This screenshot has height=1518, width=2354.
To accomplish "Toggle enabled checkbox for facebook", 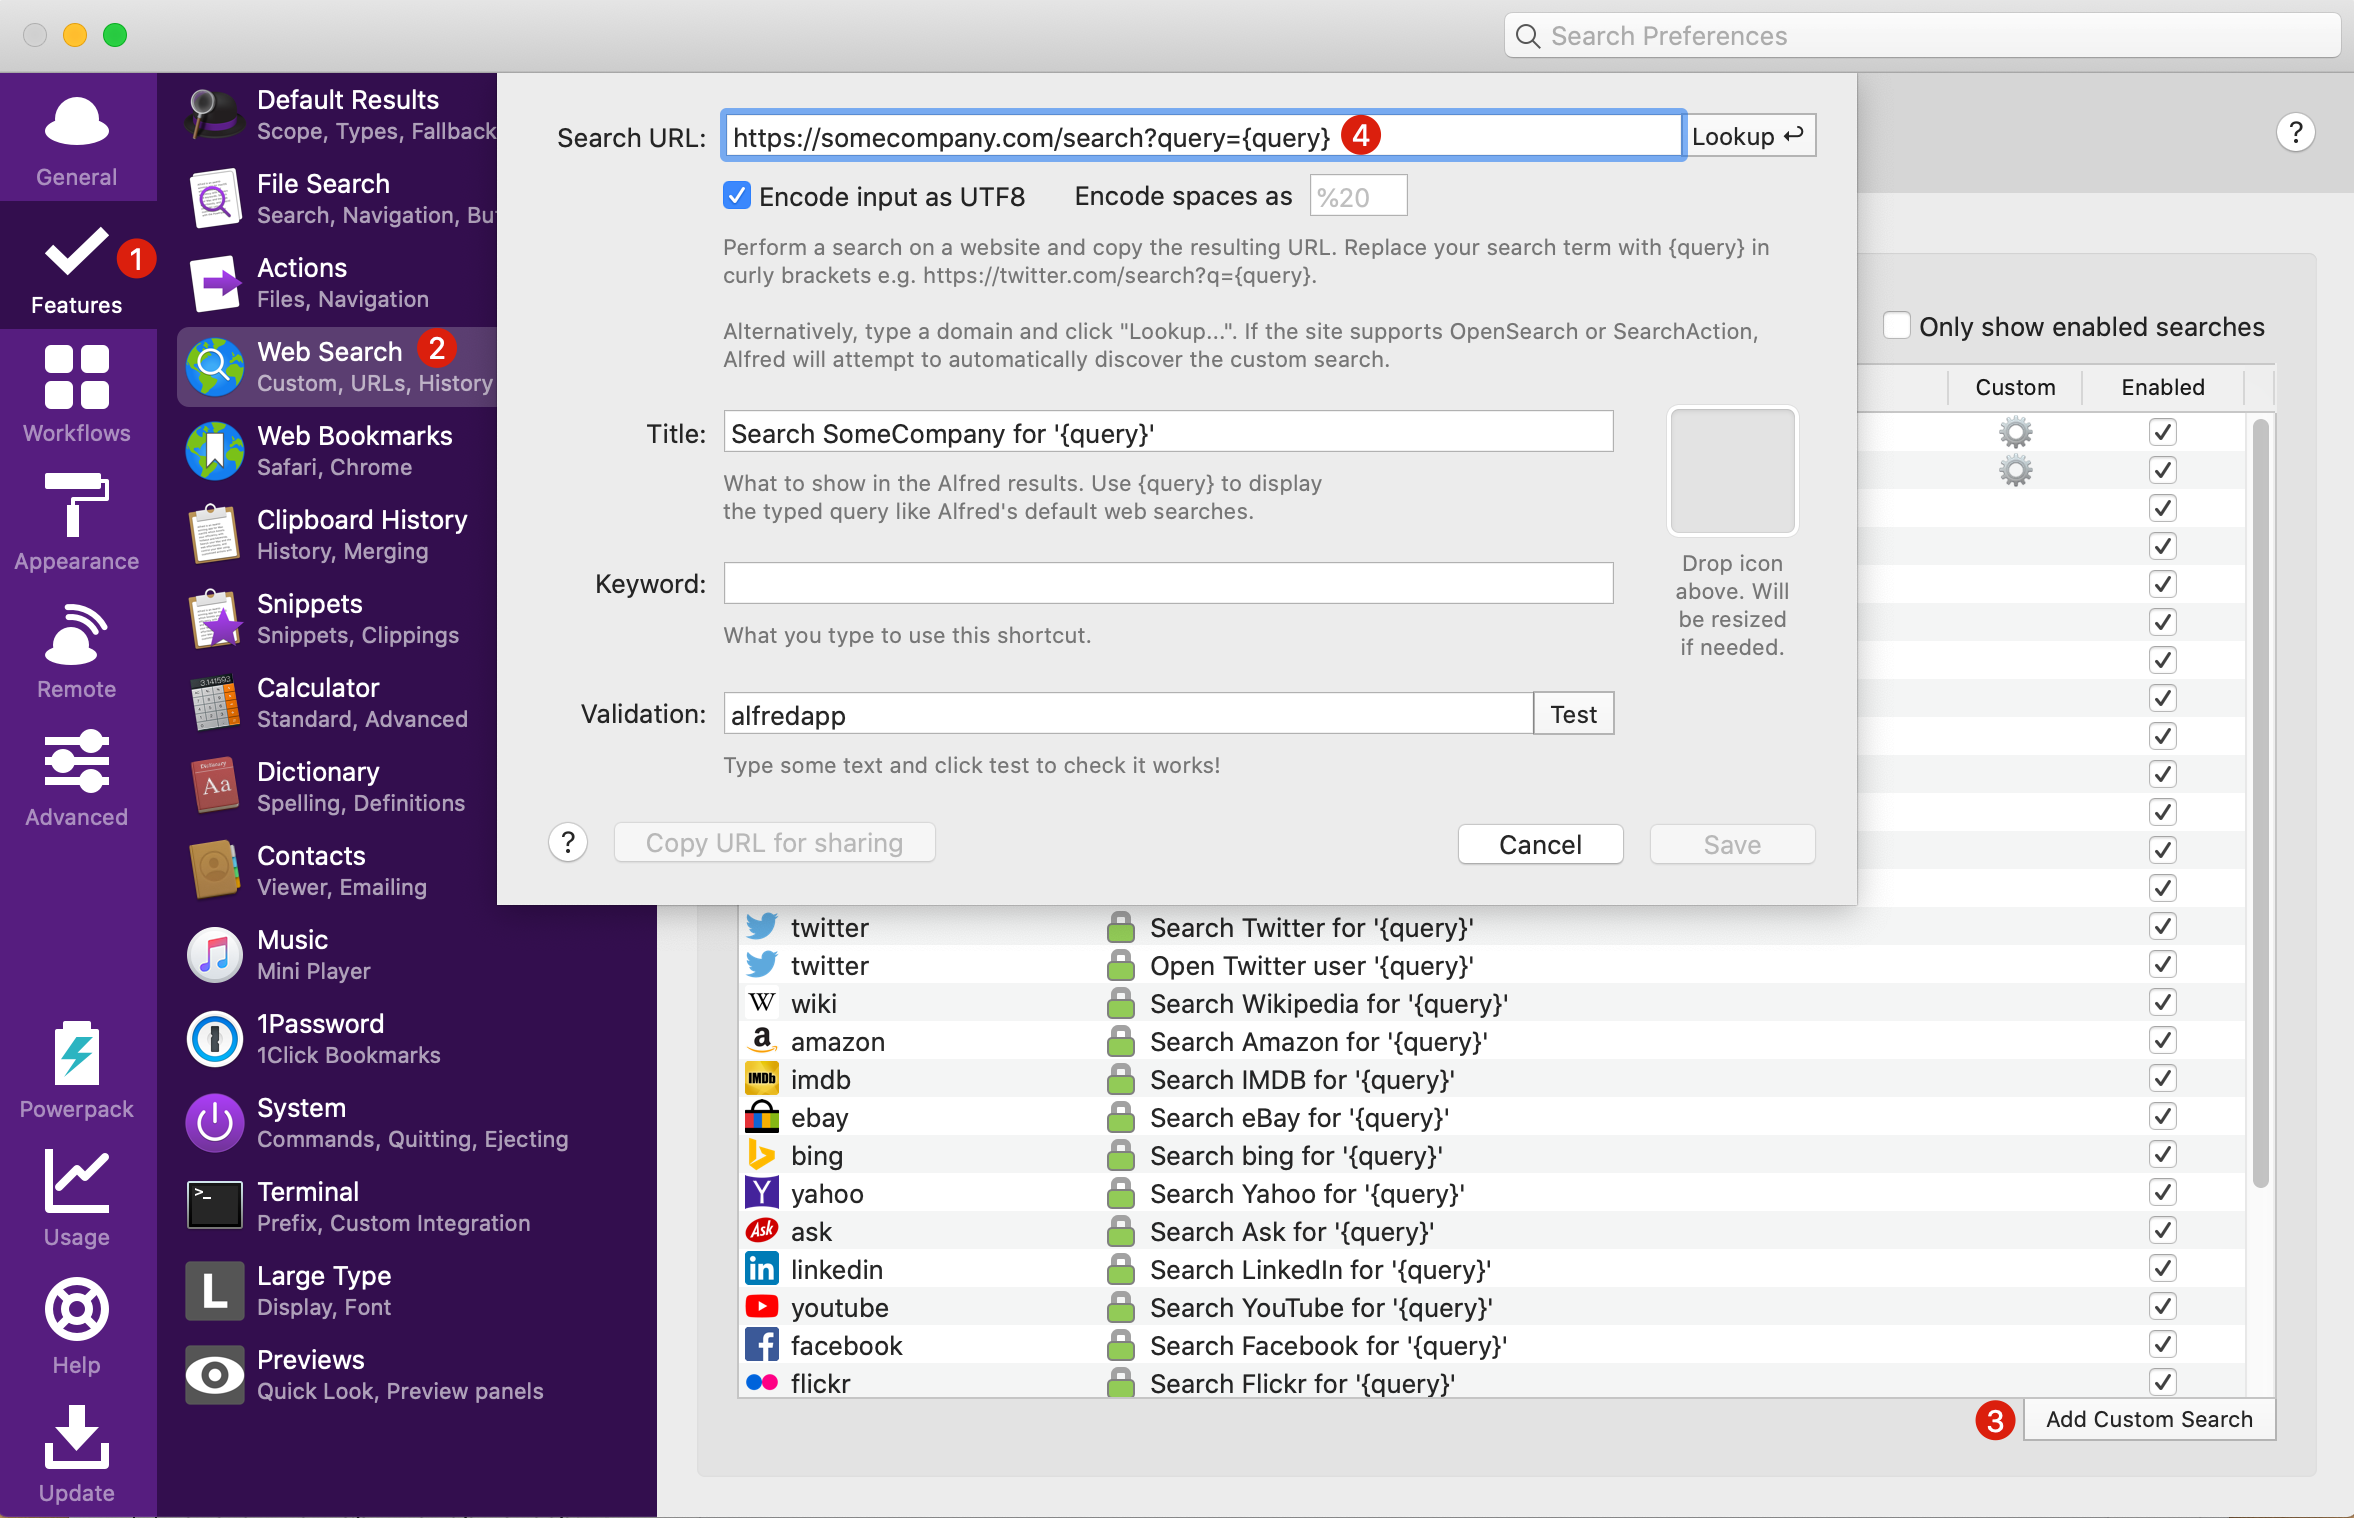I will click(x=2162, y=1344).
